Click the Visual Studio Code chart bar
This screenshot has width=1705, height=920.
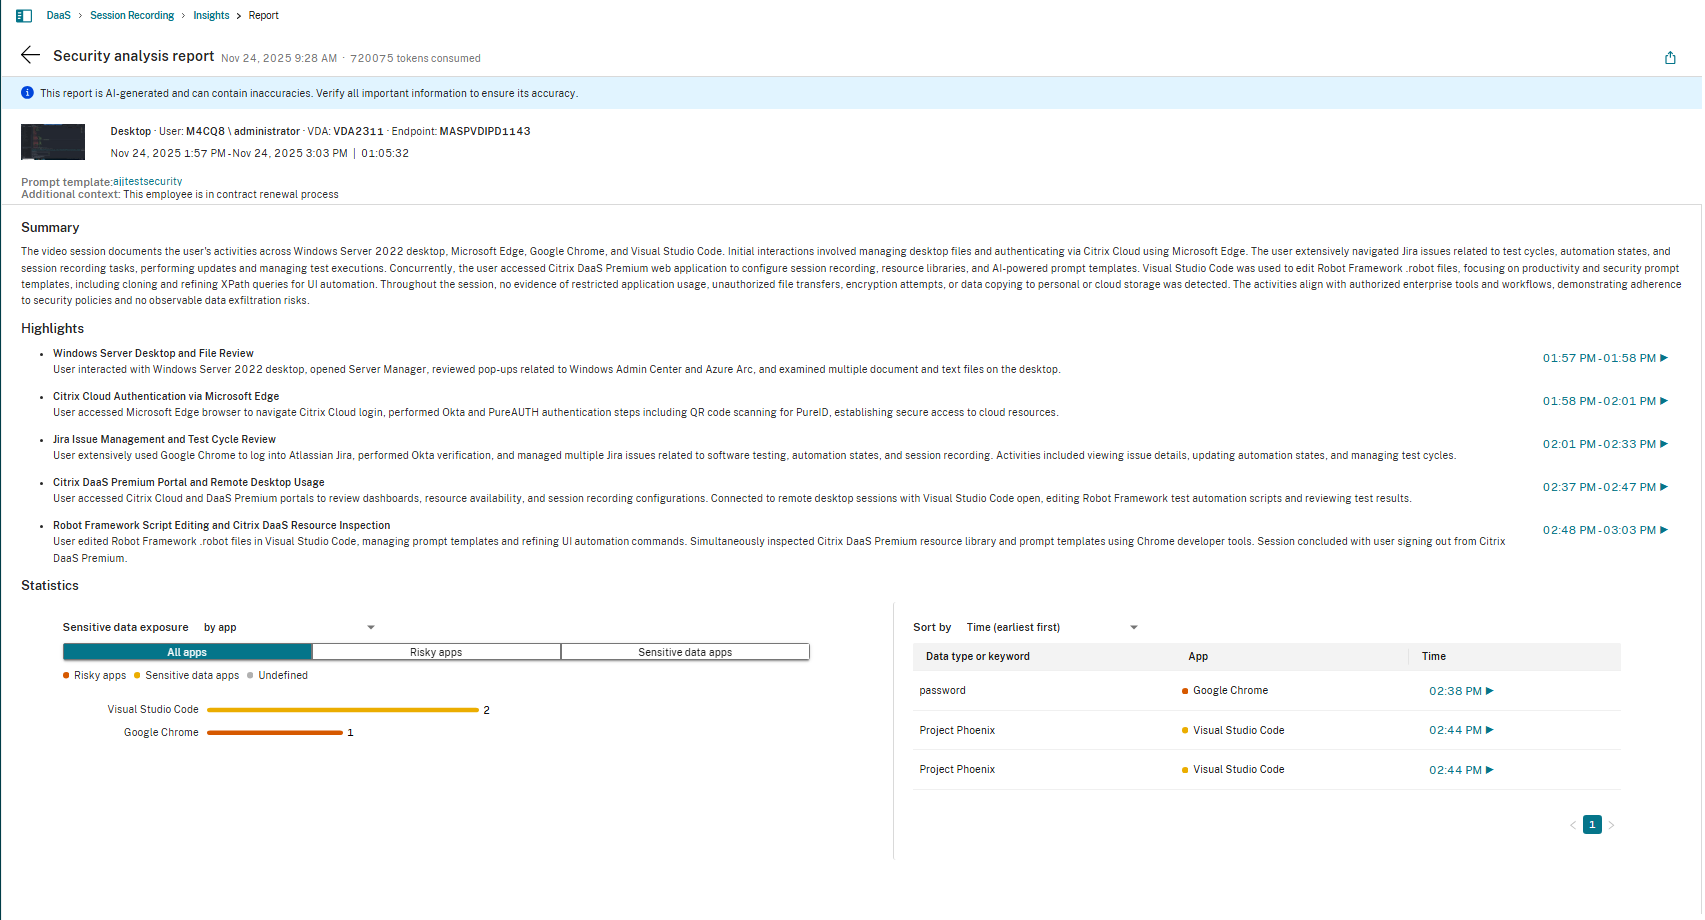tap(343, 710)
